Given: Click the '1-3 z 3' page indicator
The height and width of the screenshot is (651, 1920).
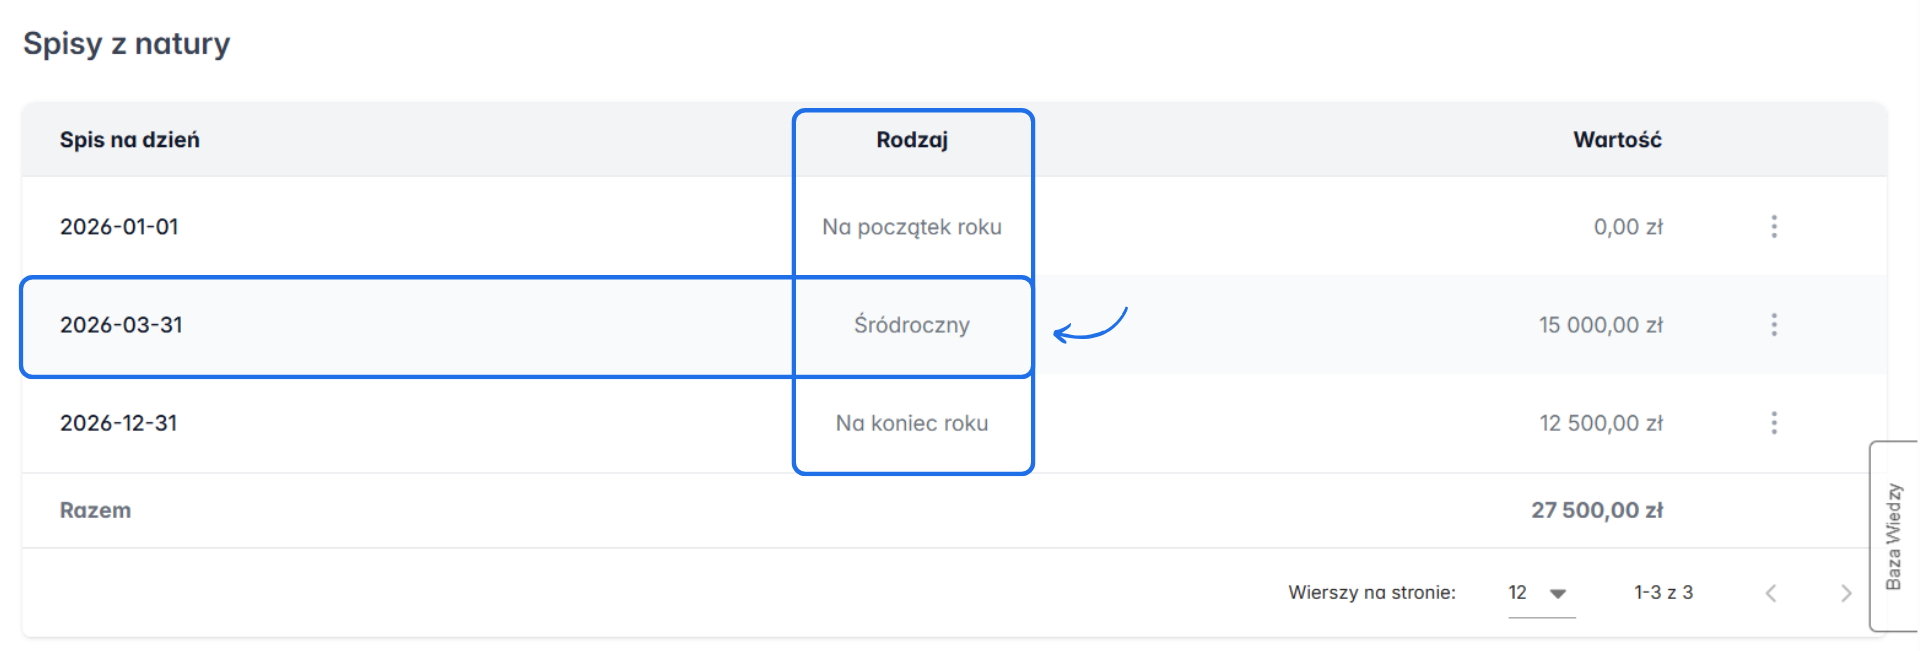Looking at the screenshot, I should pos(1663,592).
